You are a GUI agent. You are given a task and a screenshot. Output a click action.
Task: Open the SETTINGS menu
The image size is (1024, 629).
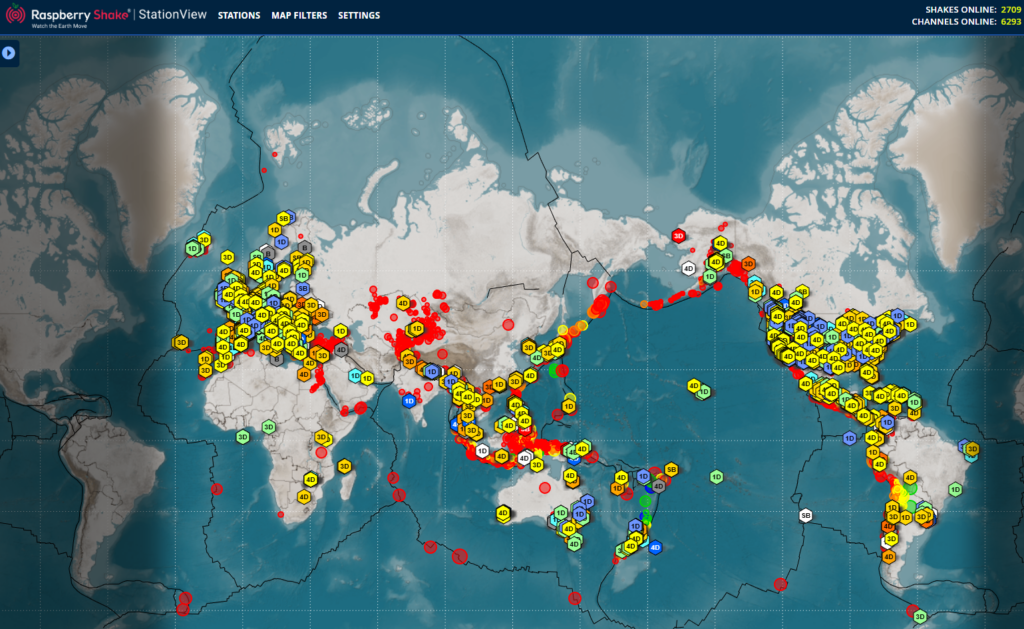359,16
